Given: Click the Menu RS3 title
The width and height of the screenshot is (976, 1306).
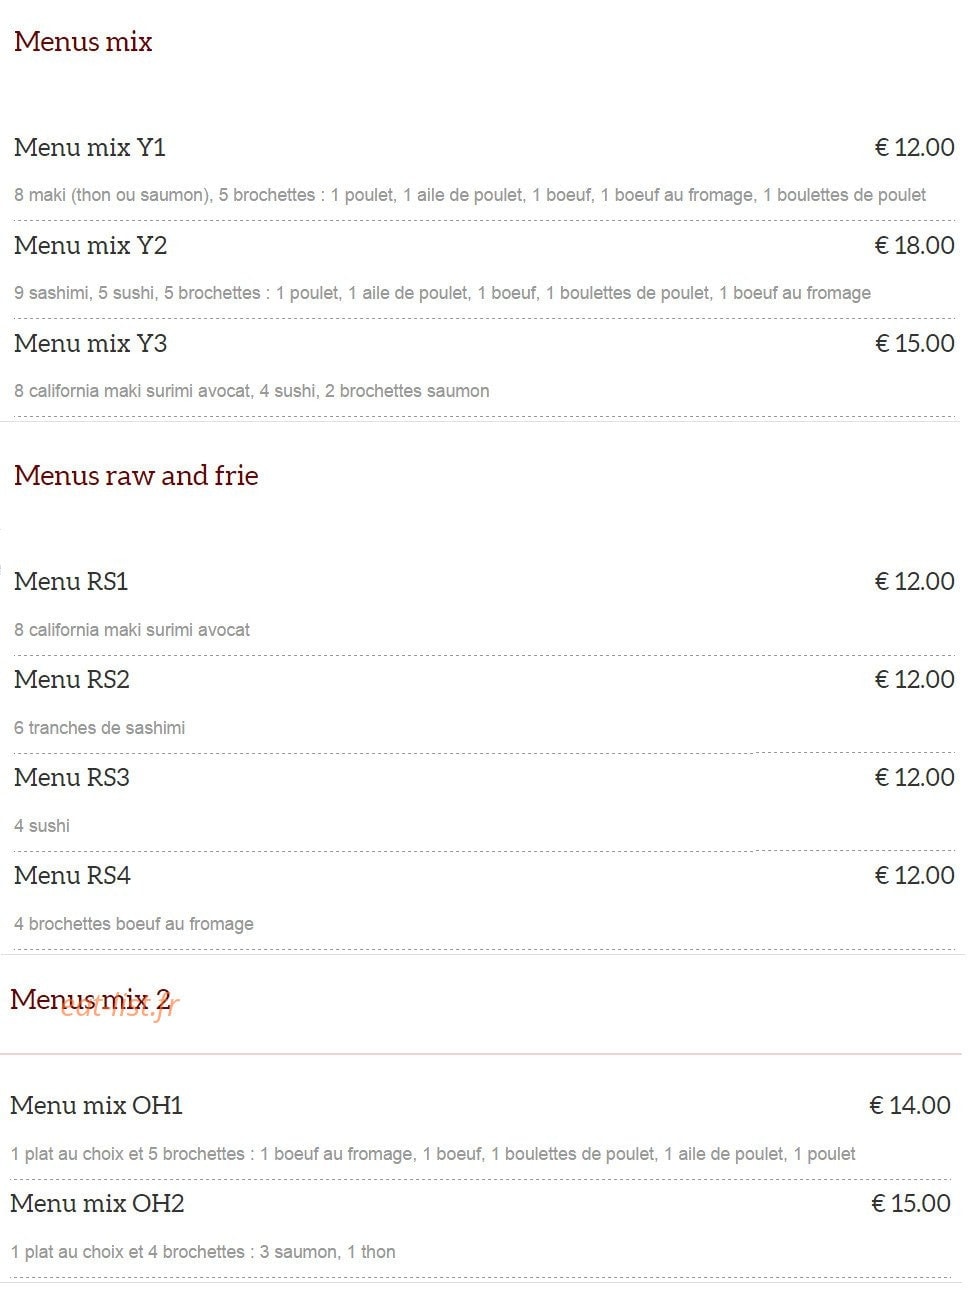Looking at the screenshot, I should 72,778.
